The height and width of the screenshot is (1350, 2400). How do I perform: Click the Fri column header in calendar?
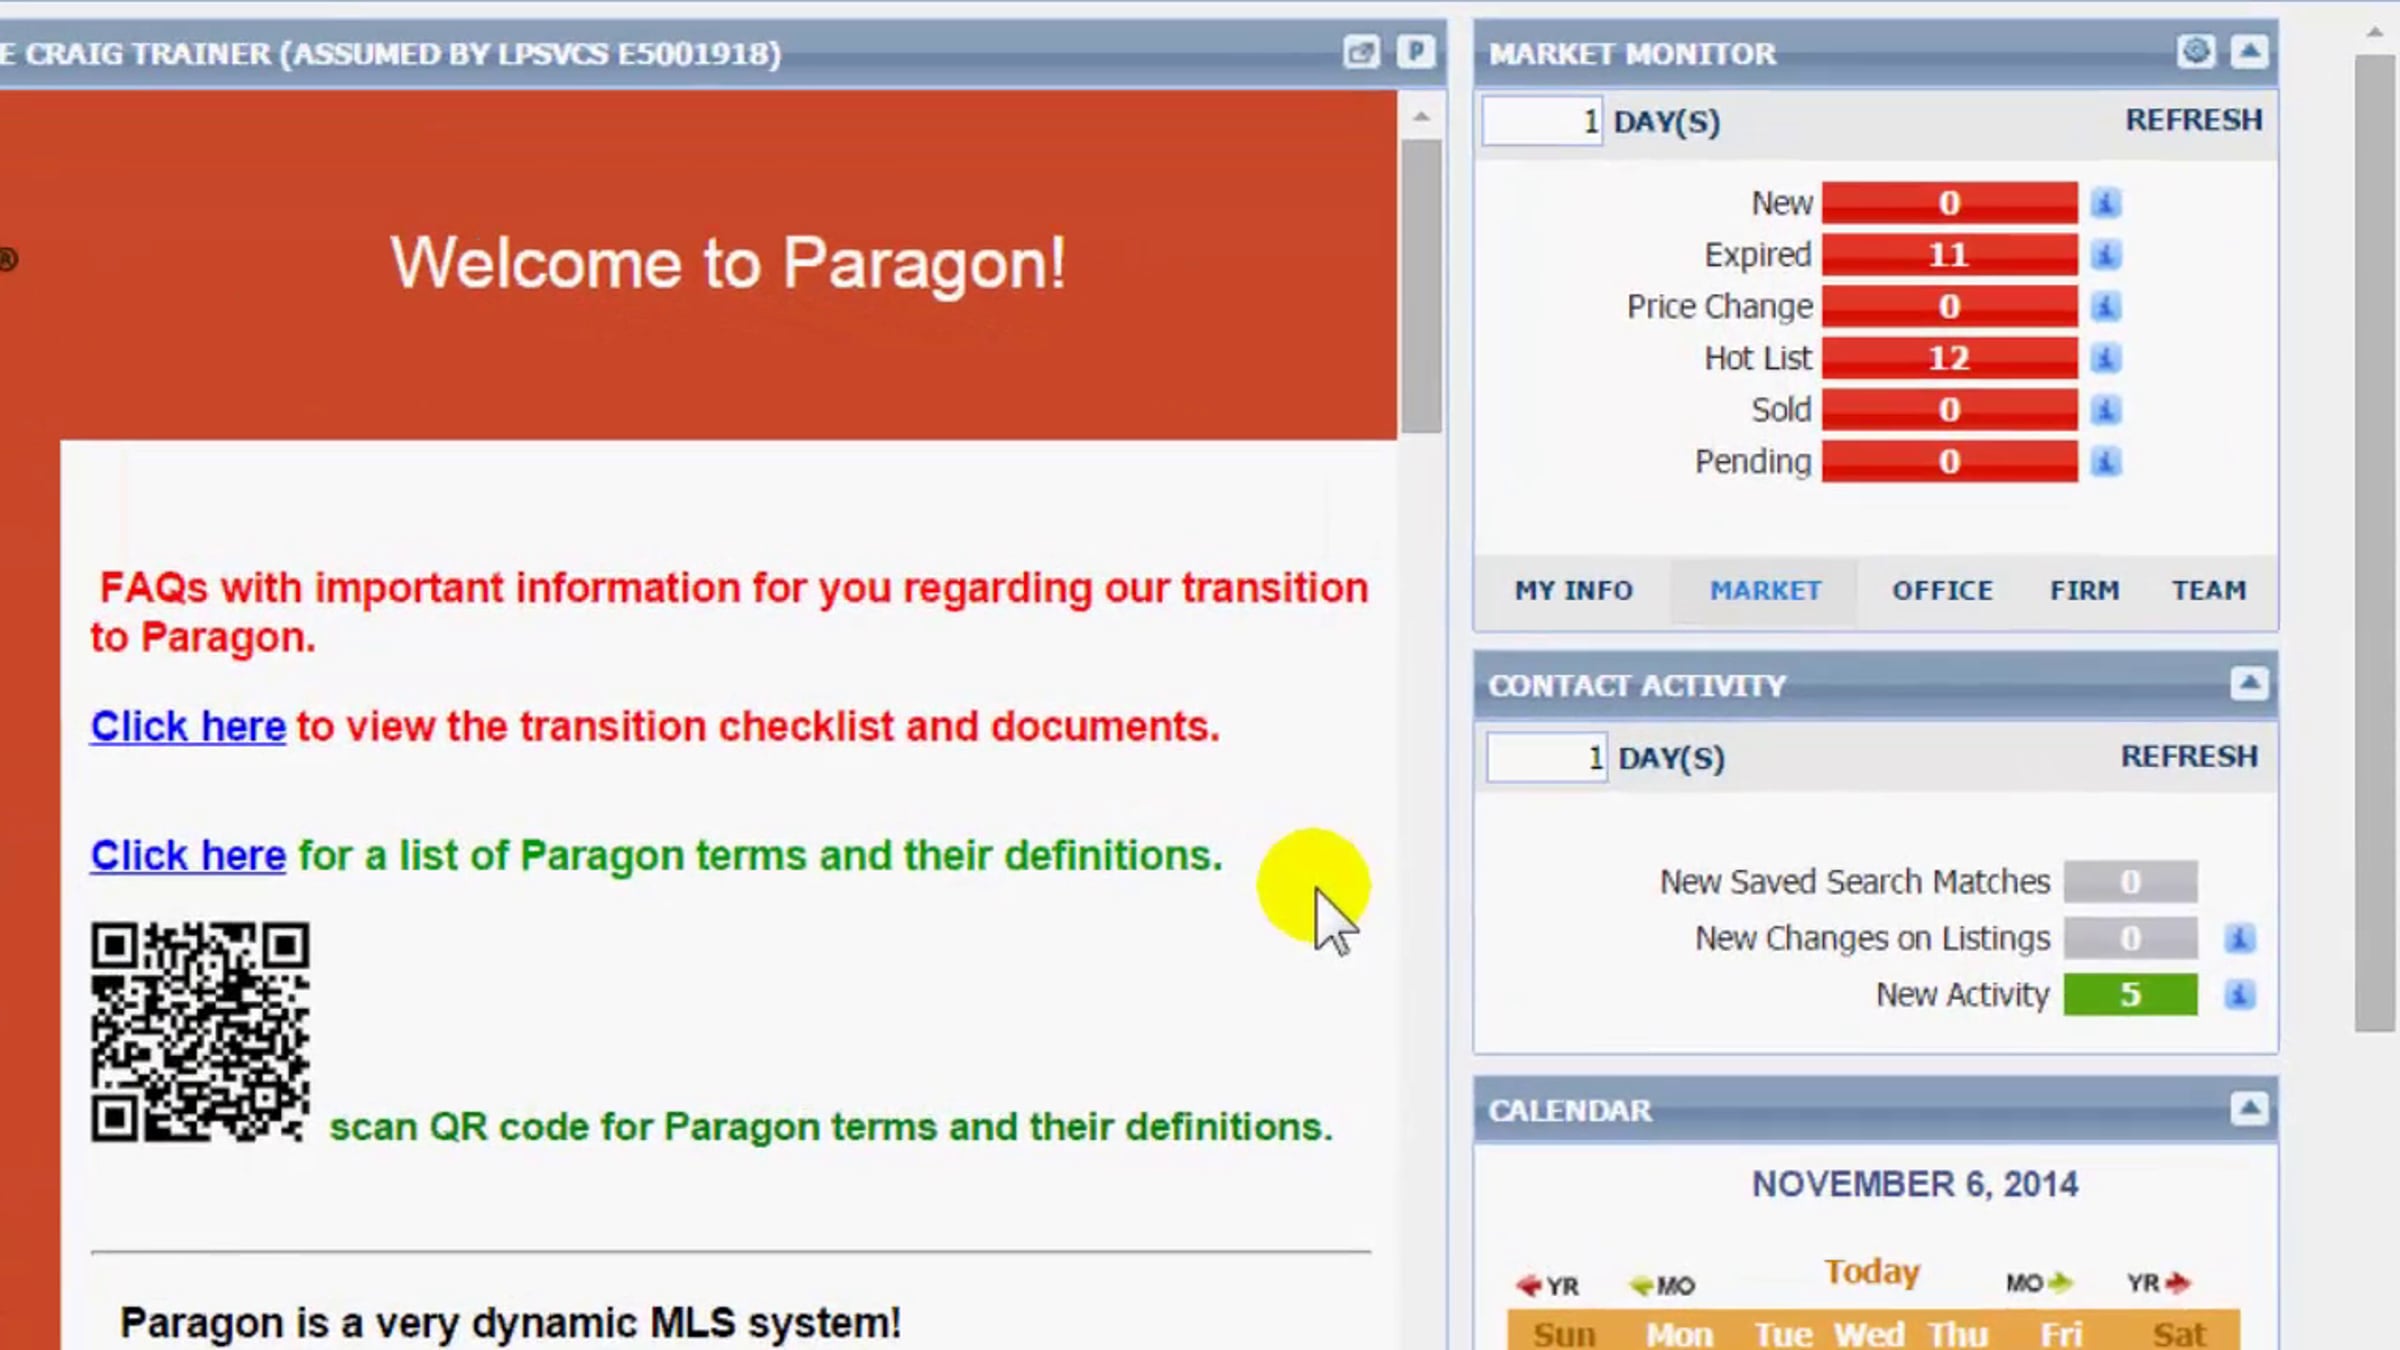click(2062, 1334)
